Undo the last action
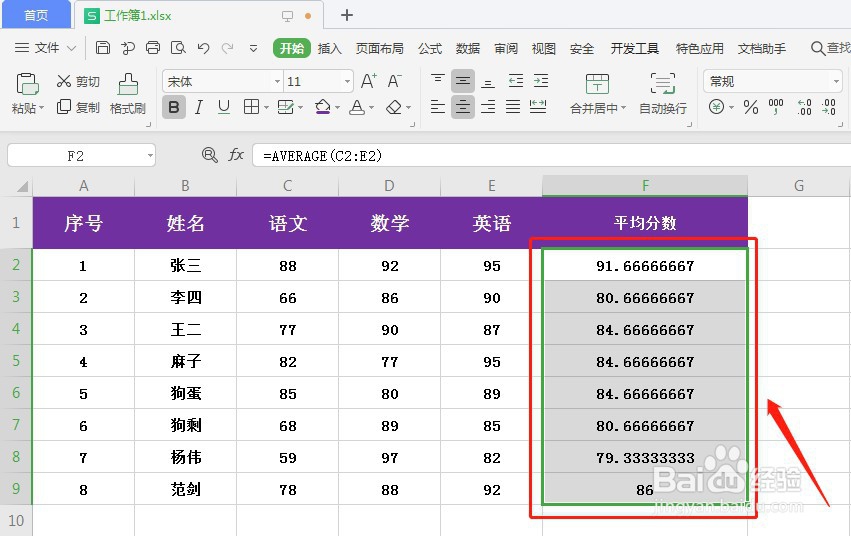 point(204,48)
